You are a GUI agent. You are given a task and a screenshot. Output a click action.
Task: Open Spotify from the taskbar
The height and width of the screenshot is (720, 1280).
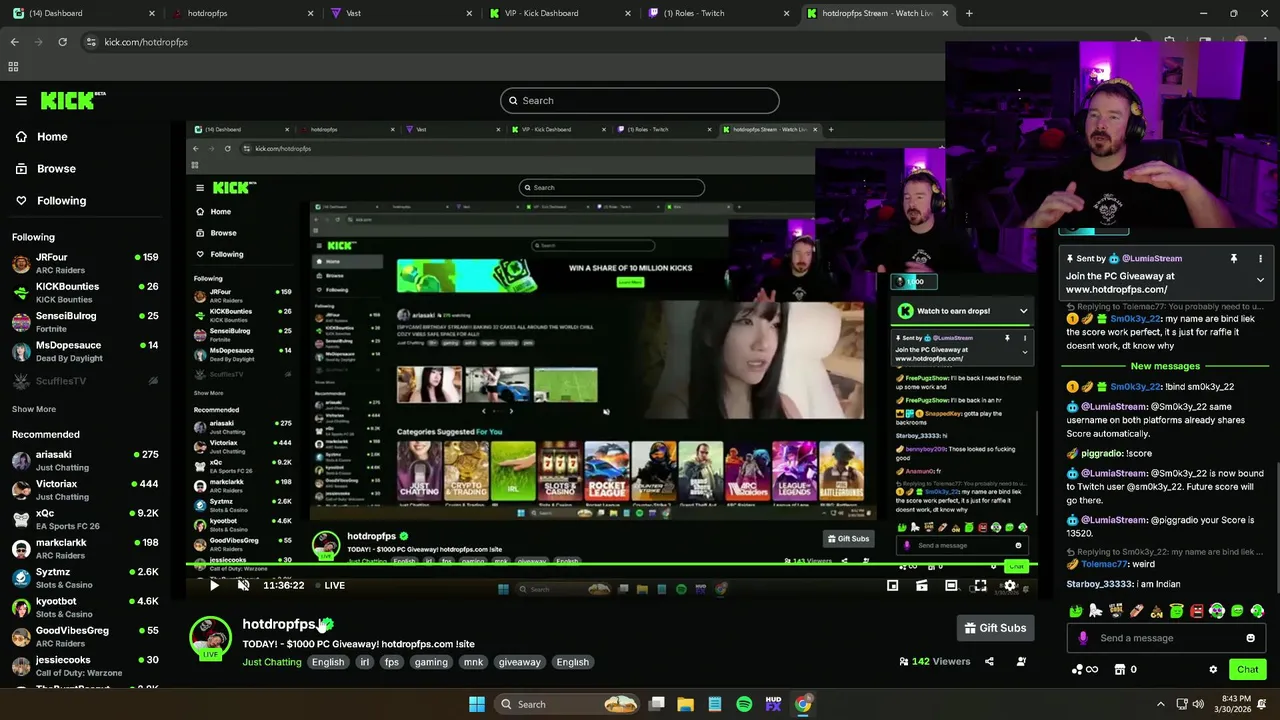744,704
